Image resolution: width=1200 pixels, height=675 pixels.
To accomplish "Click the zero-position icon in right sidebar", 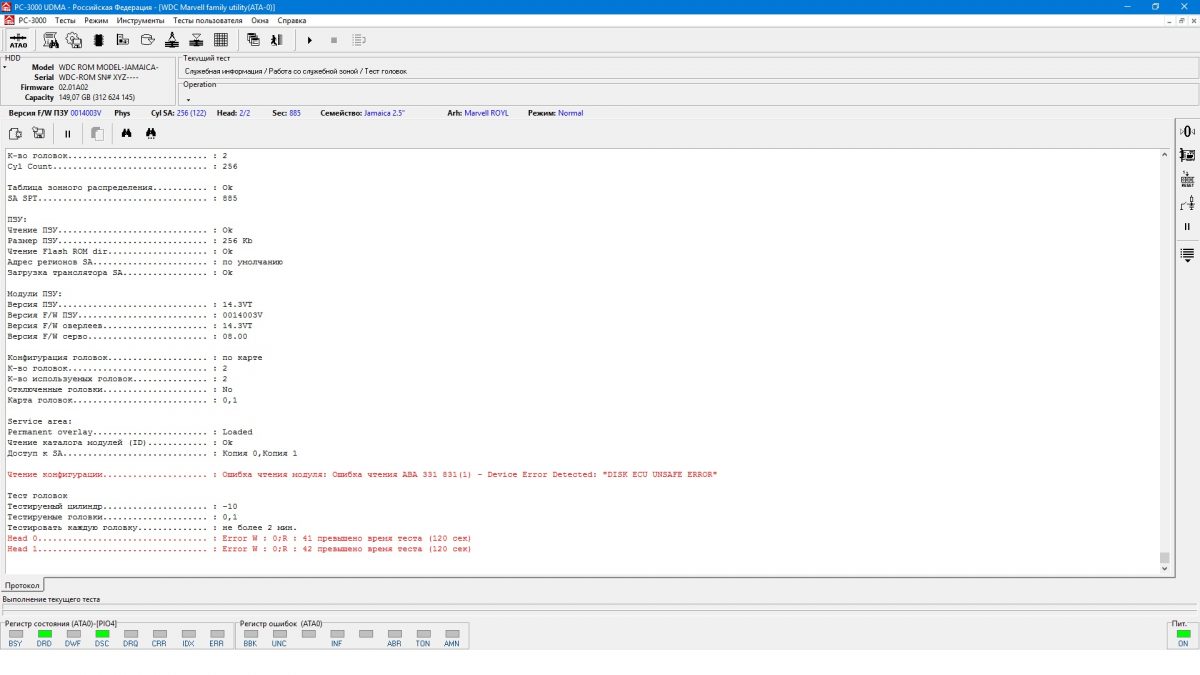I will [x=1187, y=131].
